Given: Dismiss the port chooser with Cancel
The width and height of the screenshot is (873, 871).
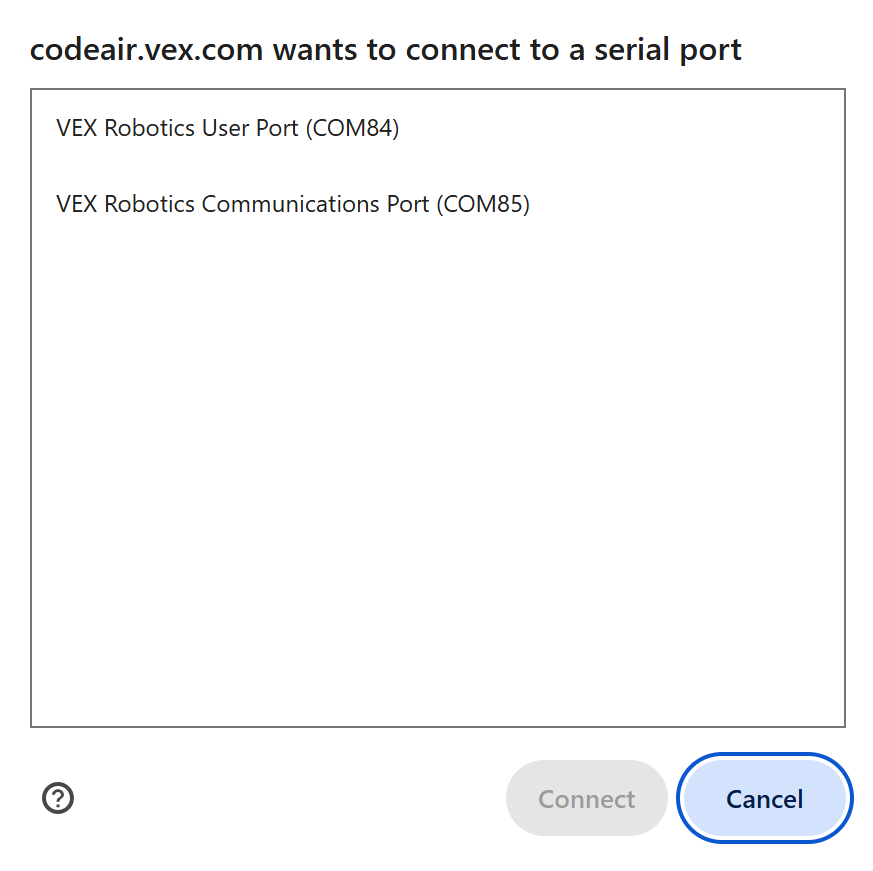Looking at the screenshot, I should (764, 798).
